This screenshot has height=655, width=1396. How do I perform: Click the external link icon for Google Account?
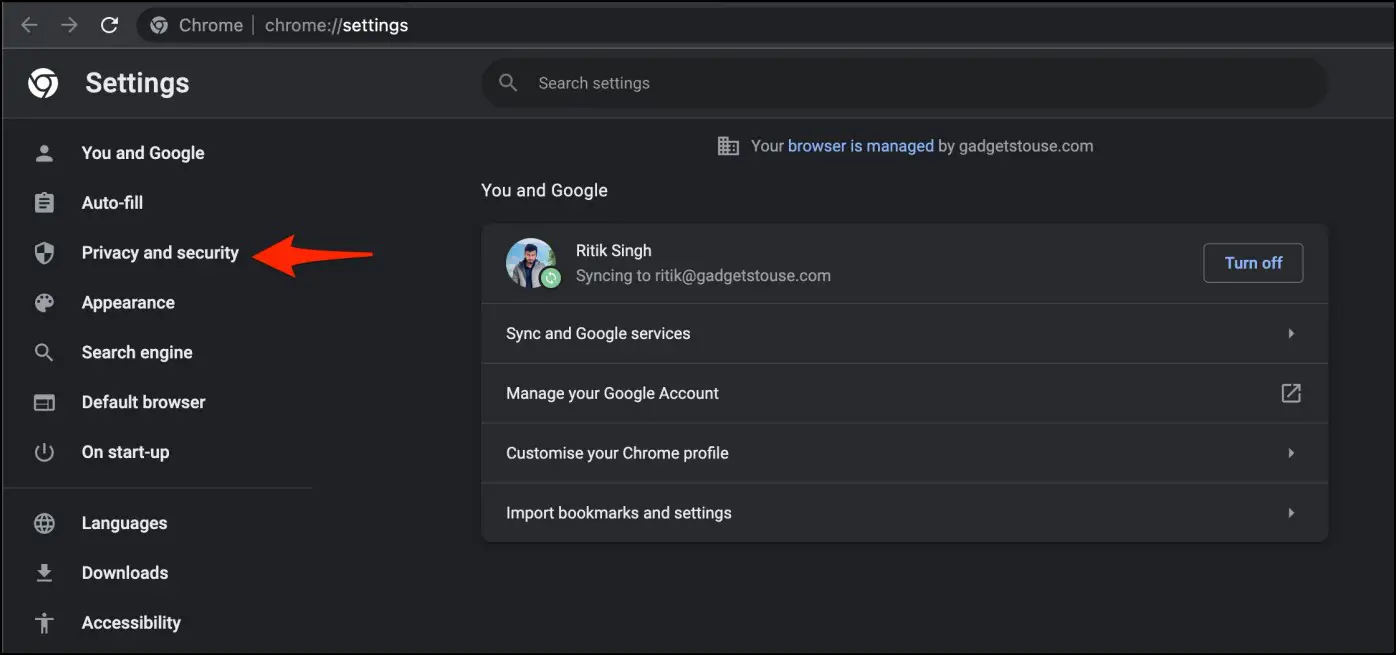[x=1291, y=393]
